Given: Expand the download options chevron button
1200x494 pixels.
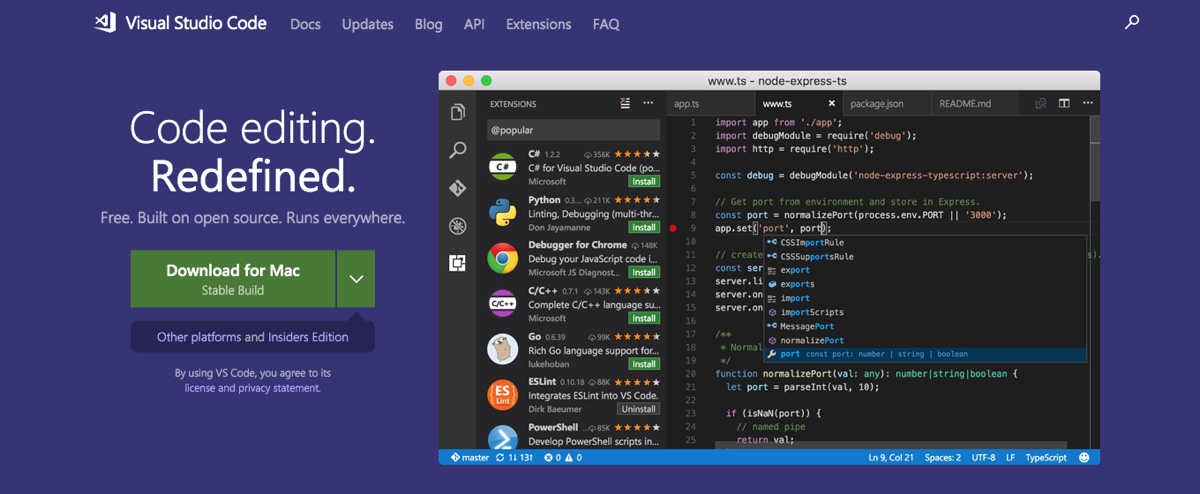Looking at the screenshot, I should point(356,279).
